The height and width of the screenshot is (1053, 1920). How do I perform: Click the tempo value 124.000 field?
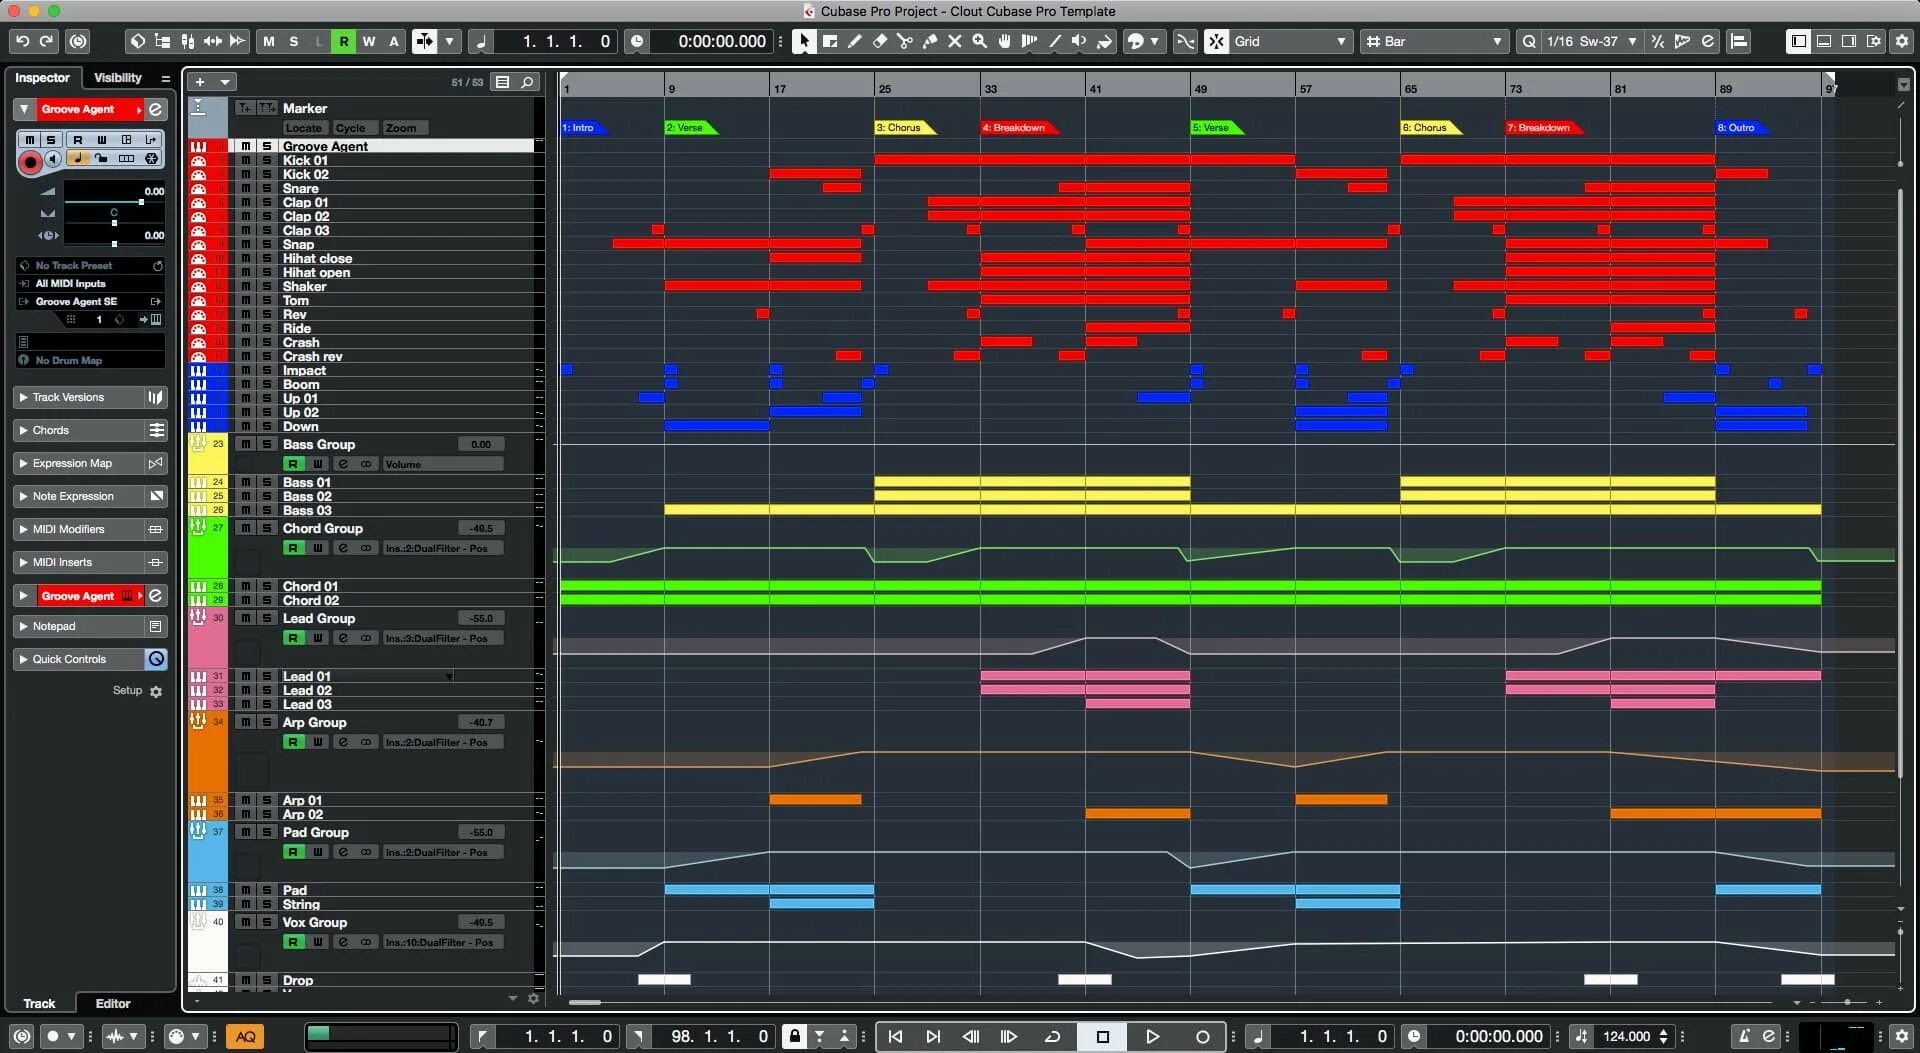click(x=1627, y=1036)
